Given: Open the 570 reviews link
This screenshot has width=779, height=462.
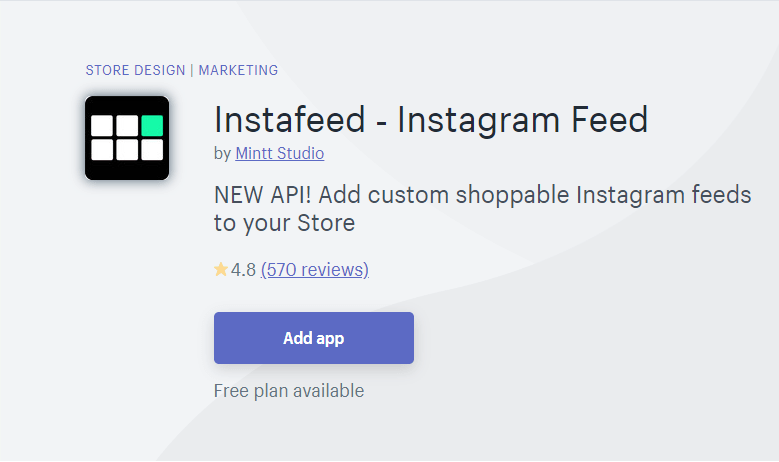Looking at the screenshot, I should 314,270.
